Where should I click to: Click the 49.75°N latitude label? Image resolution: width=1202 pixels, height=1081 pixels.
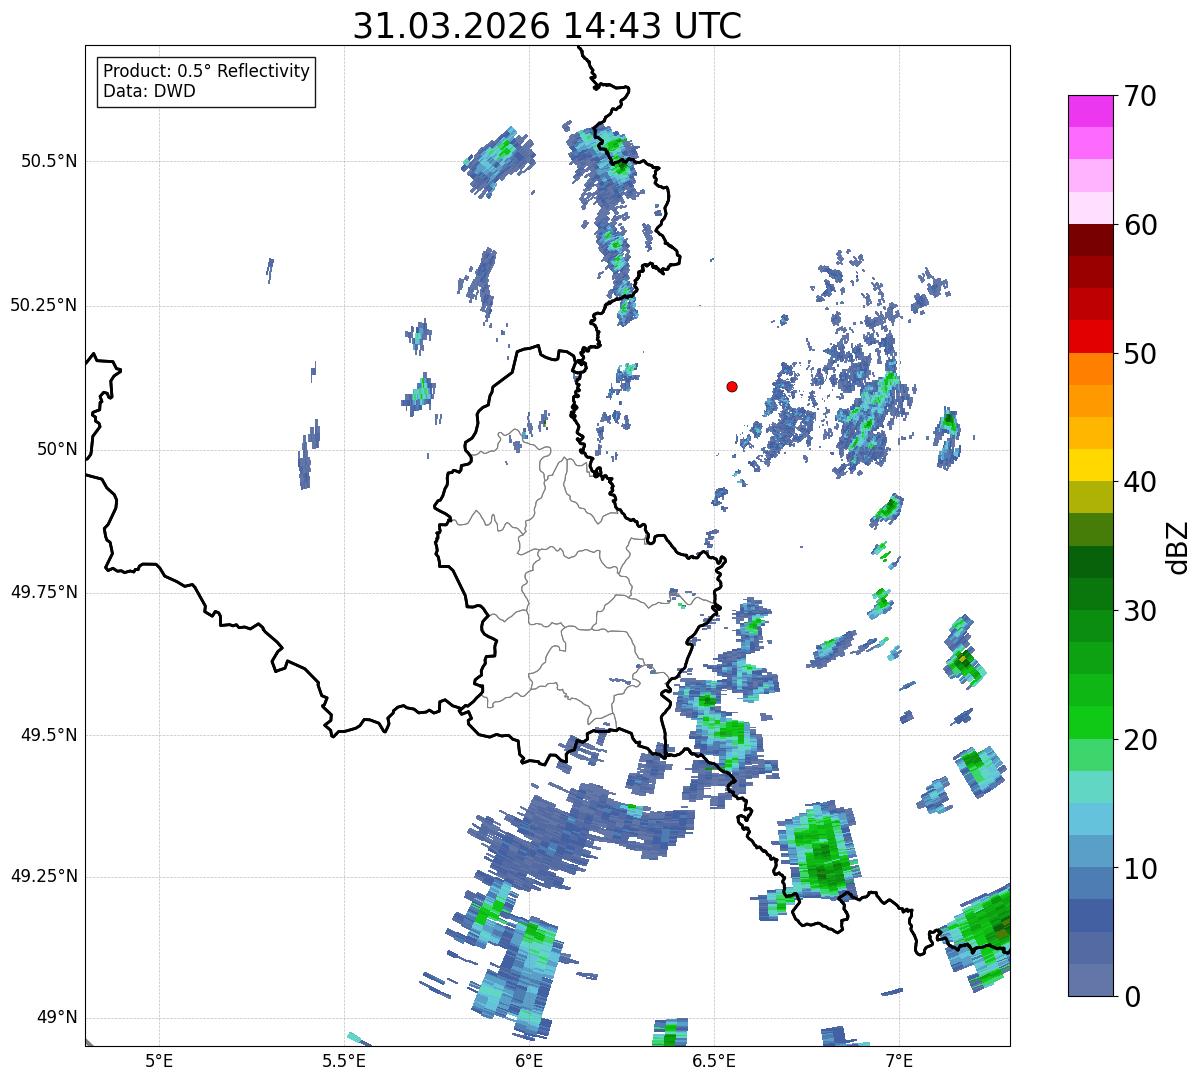click(43, 592)
